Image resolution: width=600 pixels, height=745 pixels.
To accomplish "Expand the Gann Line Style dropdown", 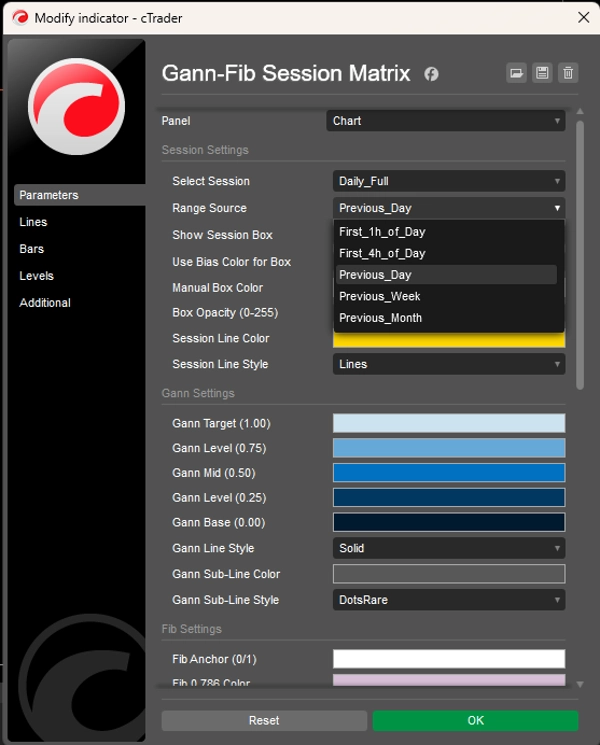I will point(448,548).
